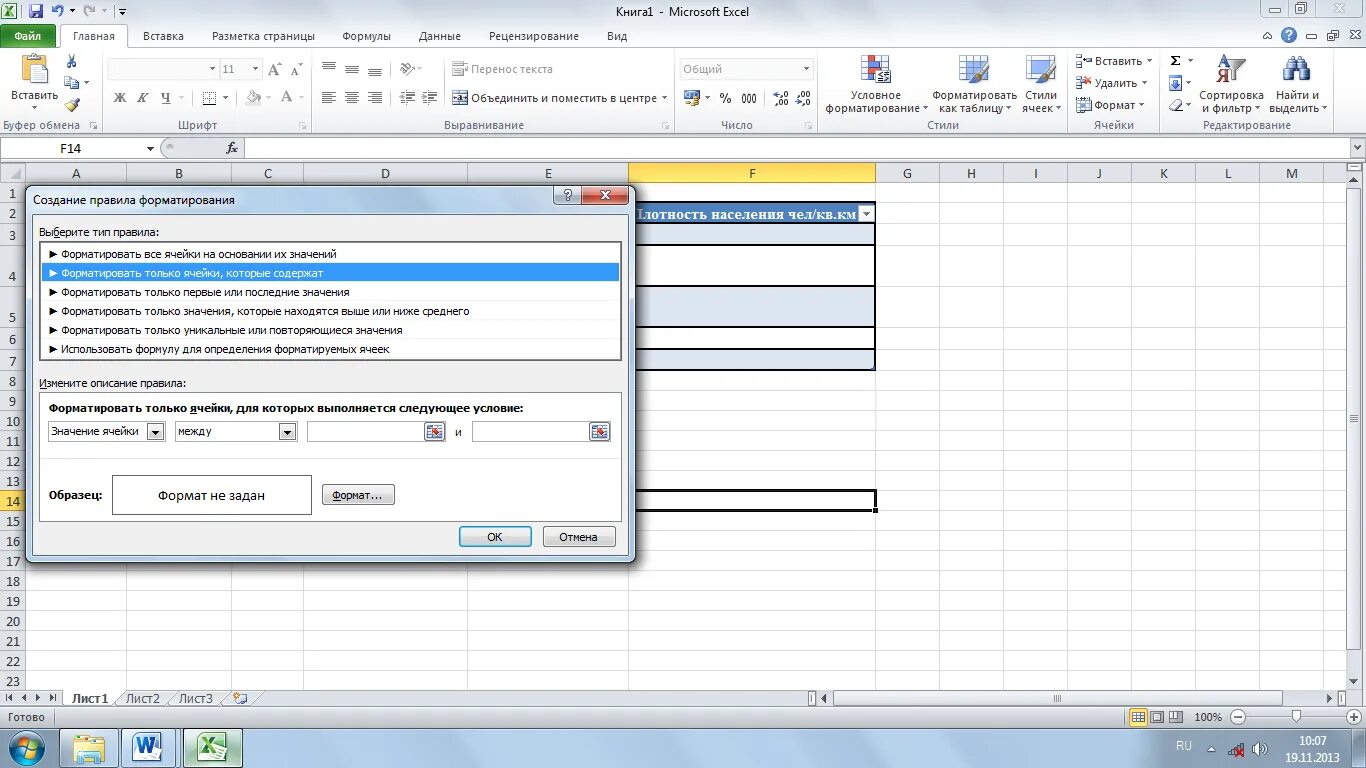
Task: Toggle underline Ч formatting
Action: tap(165, 97)
